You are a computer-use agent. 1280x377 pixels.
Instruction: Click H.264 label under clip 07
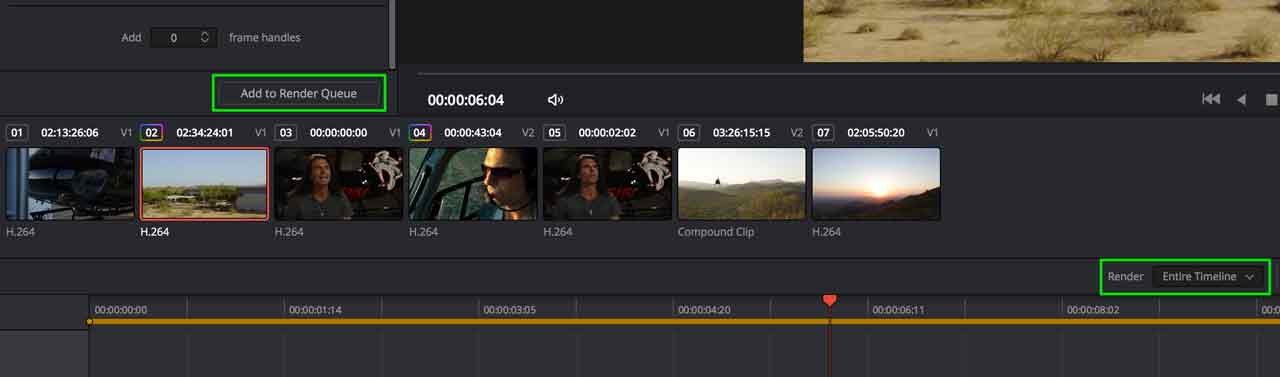826,232
